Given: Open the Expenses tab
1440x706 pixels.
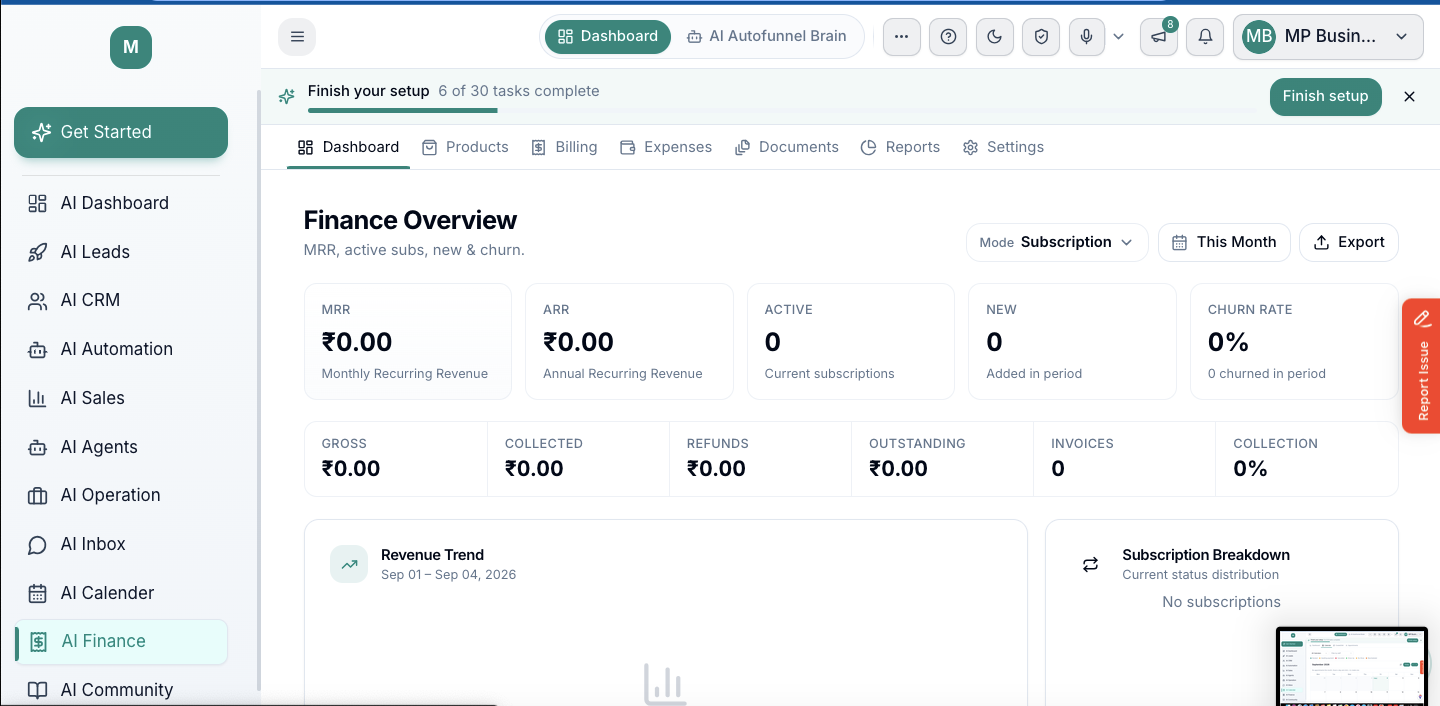Looking at the screenshot, I should click(x=666, y=147).
